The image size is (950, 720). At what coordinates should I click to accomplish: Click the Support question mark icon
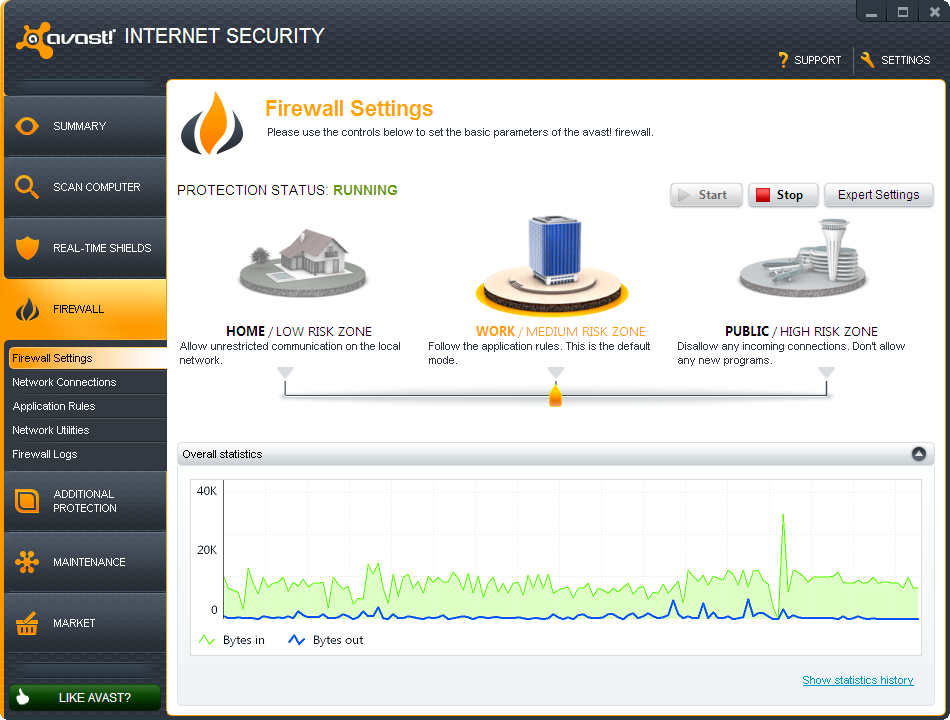pos(783,59)
